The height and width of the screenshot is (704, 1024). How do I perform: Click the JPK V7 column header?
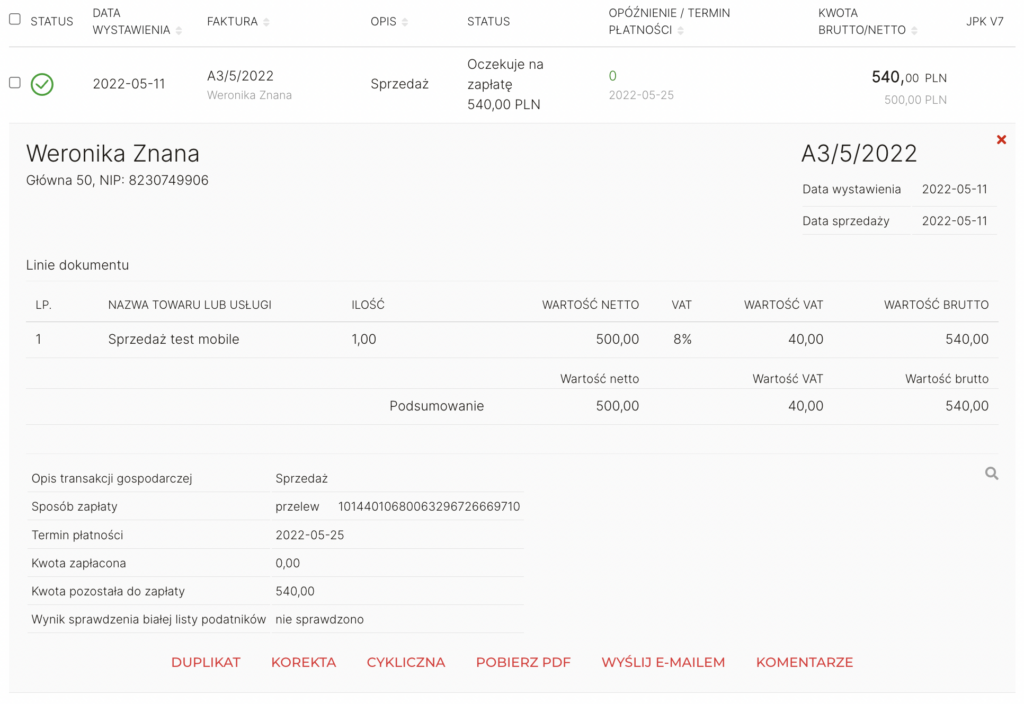984,21
